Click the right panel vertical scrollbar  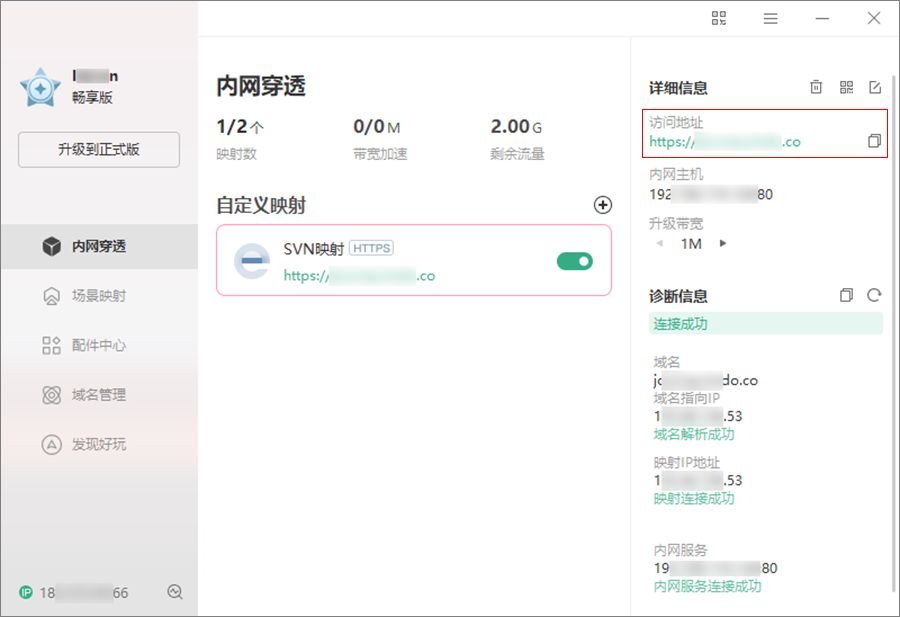pyautogui.click(x=893, y=333)
